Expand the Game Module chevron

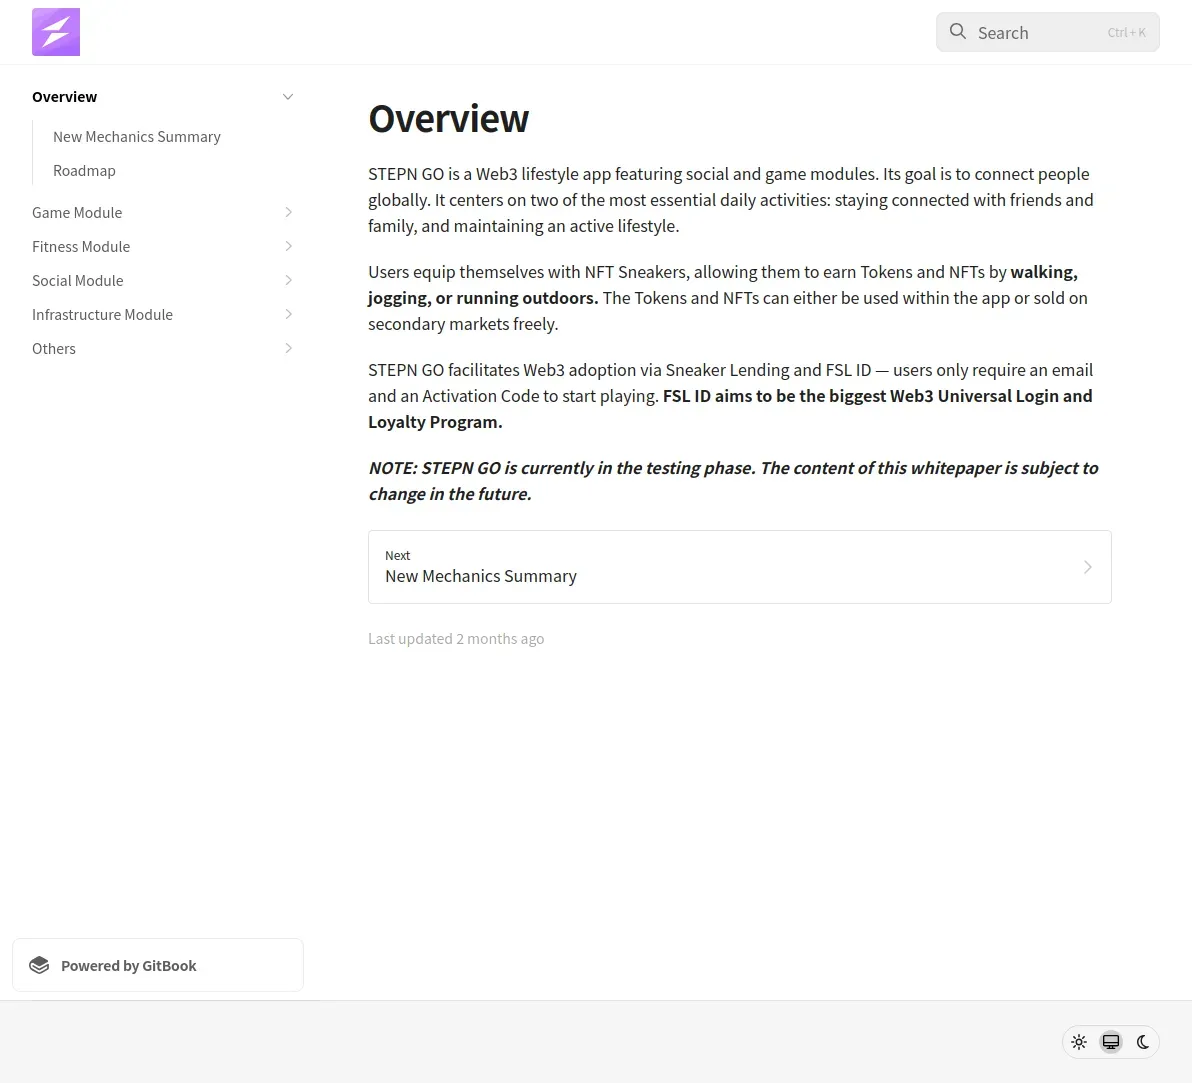pos(288,212)
